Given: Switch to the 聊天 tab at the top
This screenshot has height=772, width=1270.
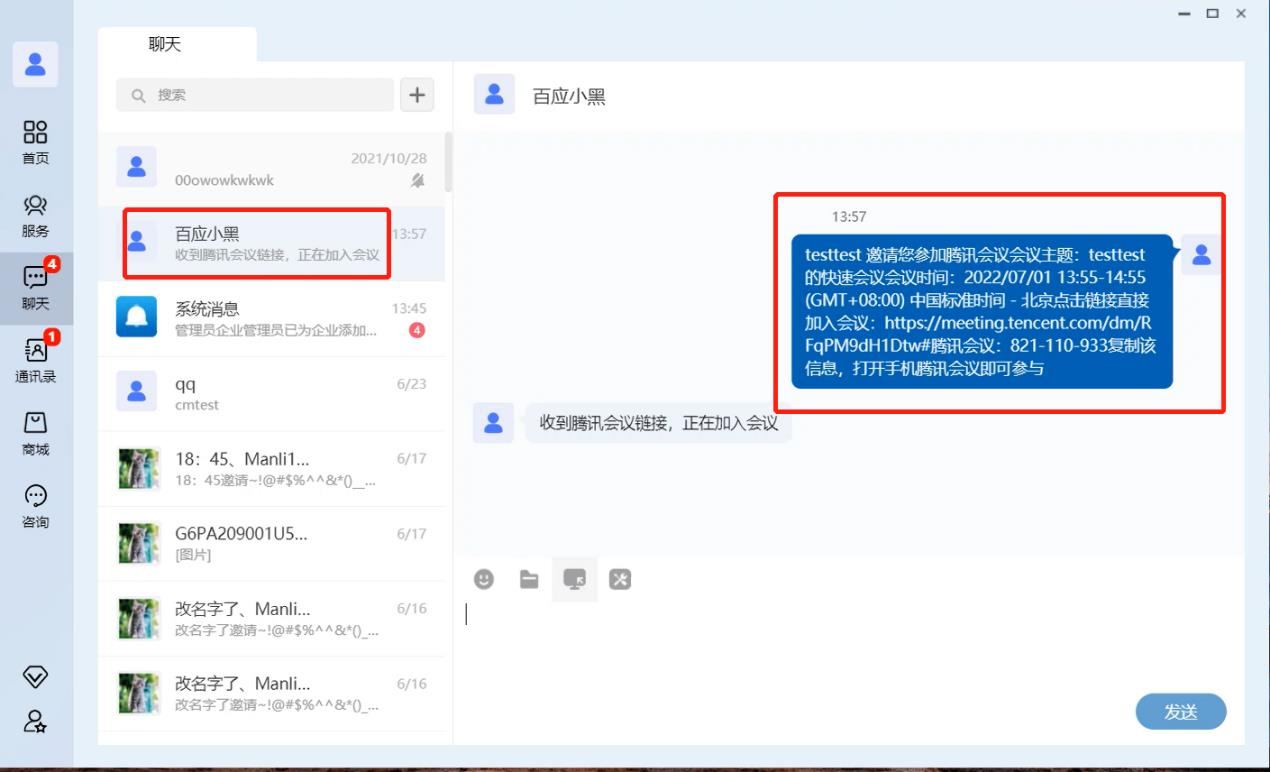Looking at the screenshot, I should tap(165, 44).
